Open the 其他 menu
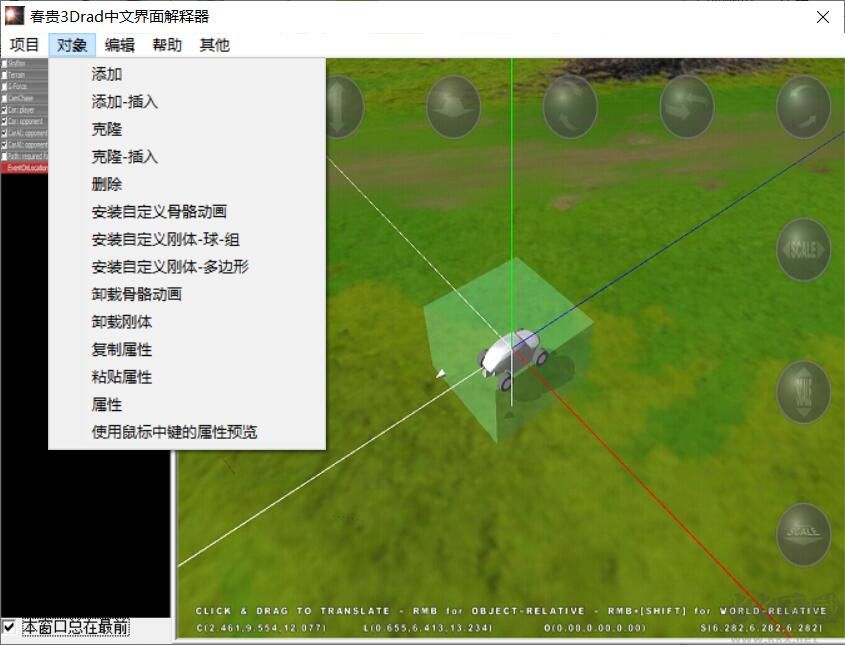This screenshot has width=845, height=645. point(213,44)
